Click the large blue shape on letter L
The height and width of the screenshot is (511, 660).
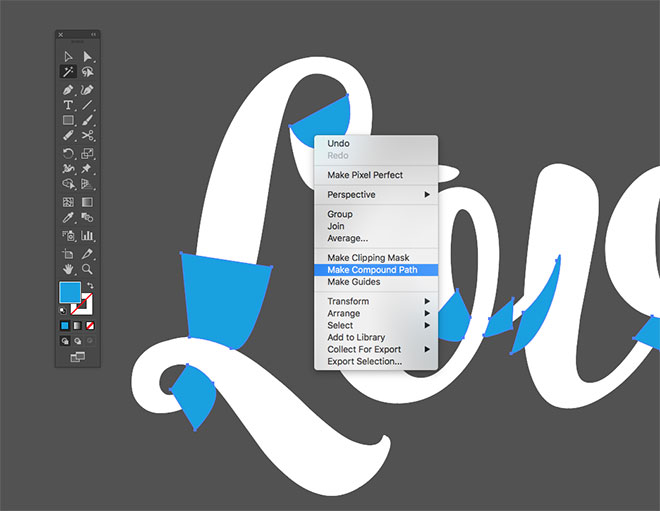coord(226,297)
